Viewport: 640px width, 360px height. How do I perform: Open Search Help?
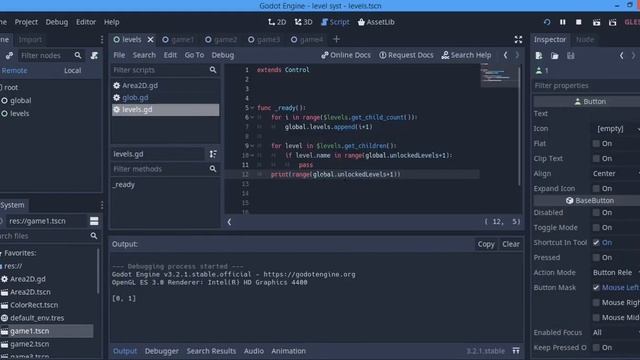[467, 55]
